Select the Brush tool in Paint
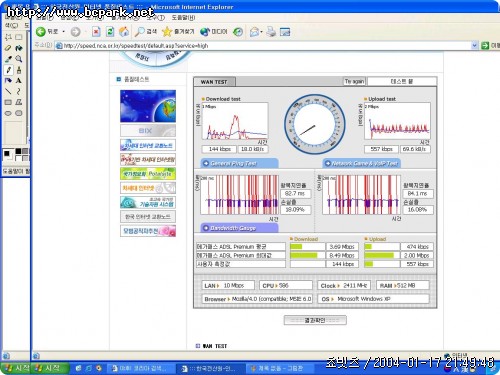The image size is (500, 375). pos(19,70)
